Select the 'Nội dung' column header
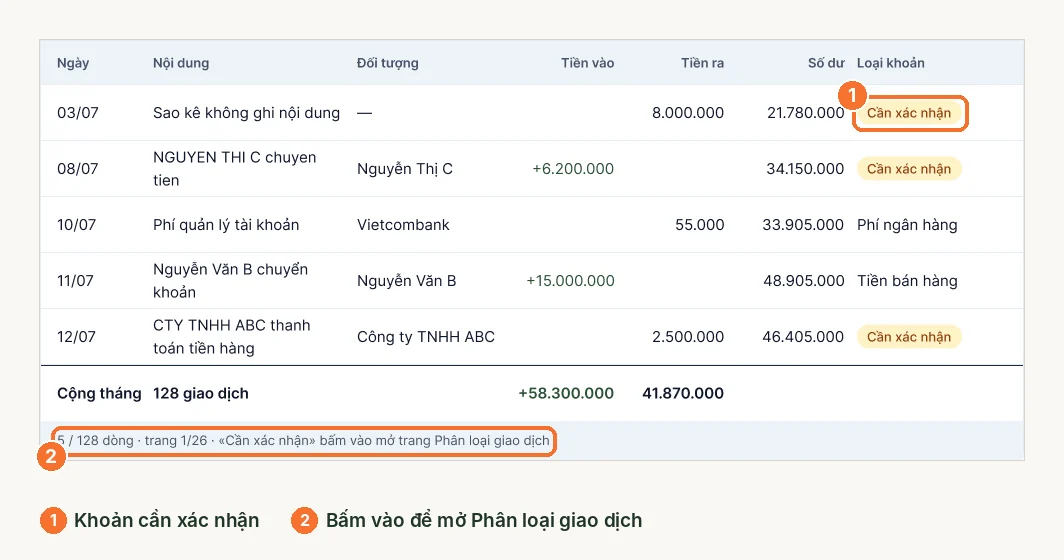 coord(181,63)
